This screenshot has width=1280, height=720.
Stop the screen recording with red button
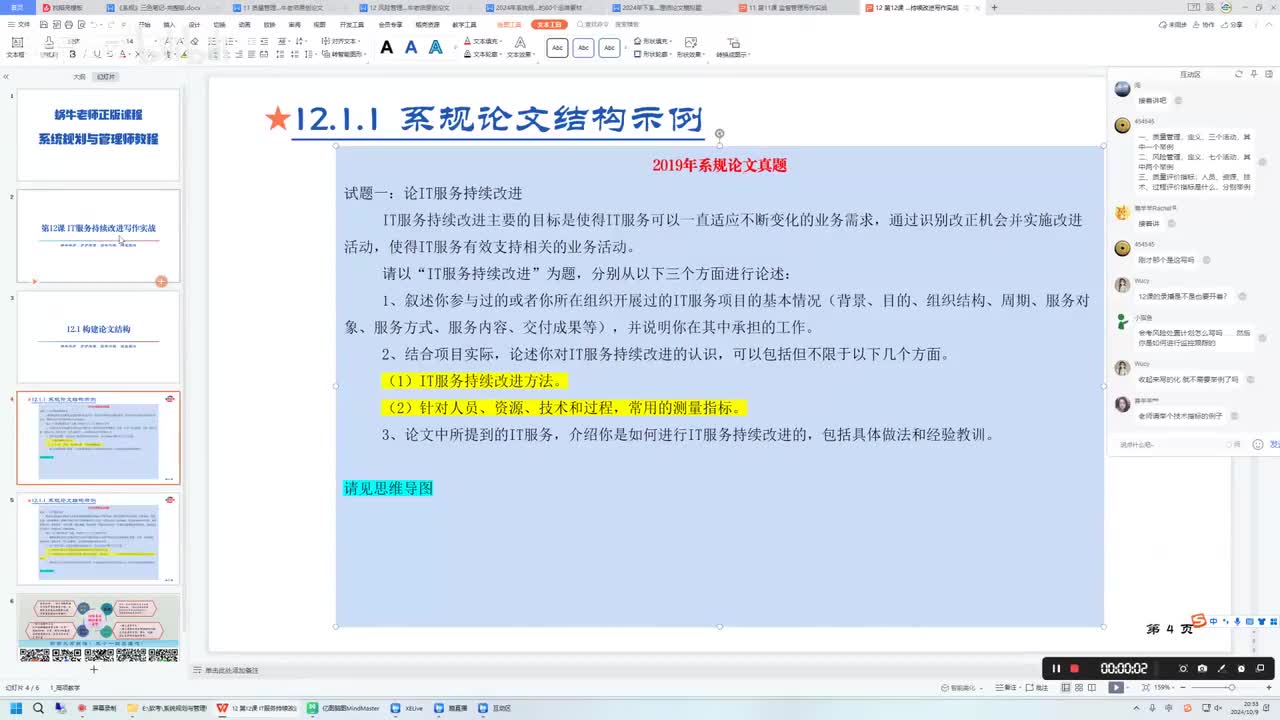tap(1075, 668)
